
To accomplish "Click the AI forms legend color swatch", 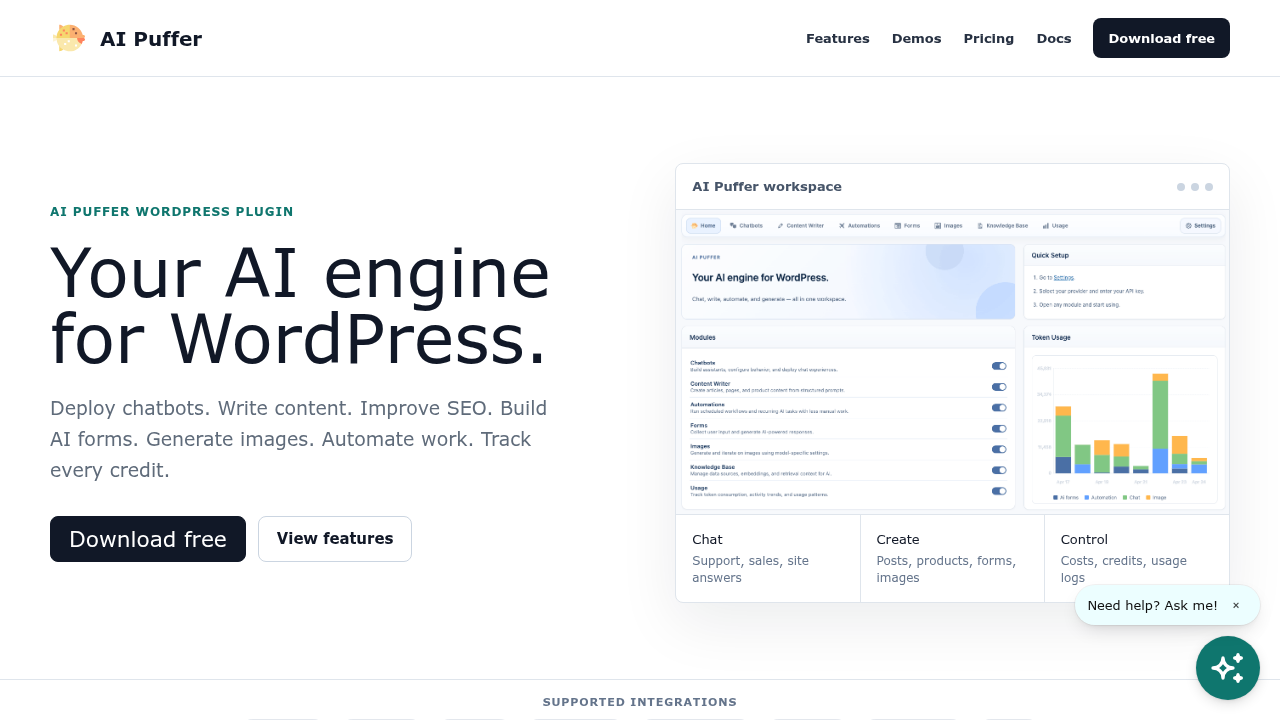I will point(1055,497).
